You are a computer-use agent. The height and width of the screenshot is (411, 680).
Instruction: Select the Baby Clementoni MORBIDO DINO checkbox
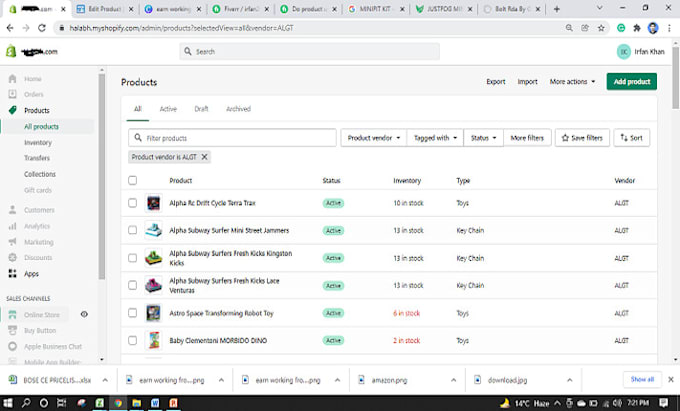click(133, 340)
